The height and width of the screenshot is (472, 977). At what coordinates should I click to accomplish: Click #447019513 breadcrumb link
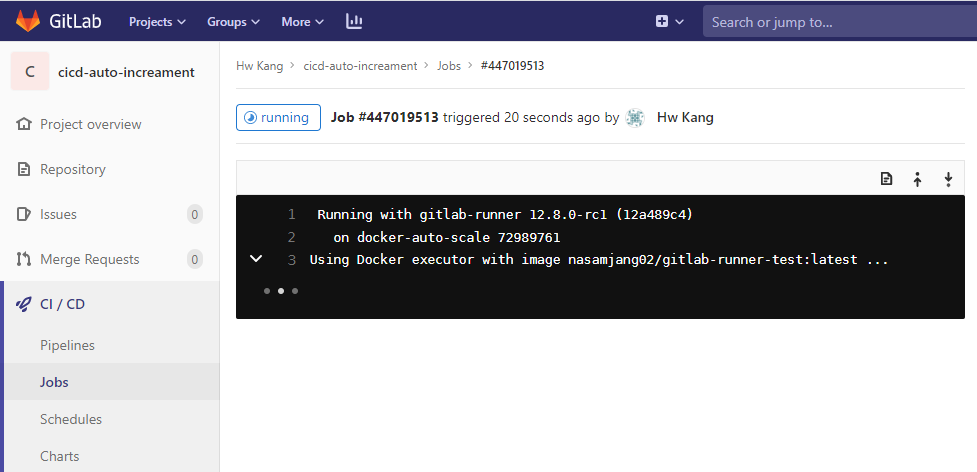(x=512, y=65)
